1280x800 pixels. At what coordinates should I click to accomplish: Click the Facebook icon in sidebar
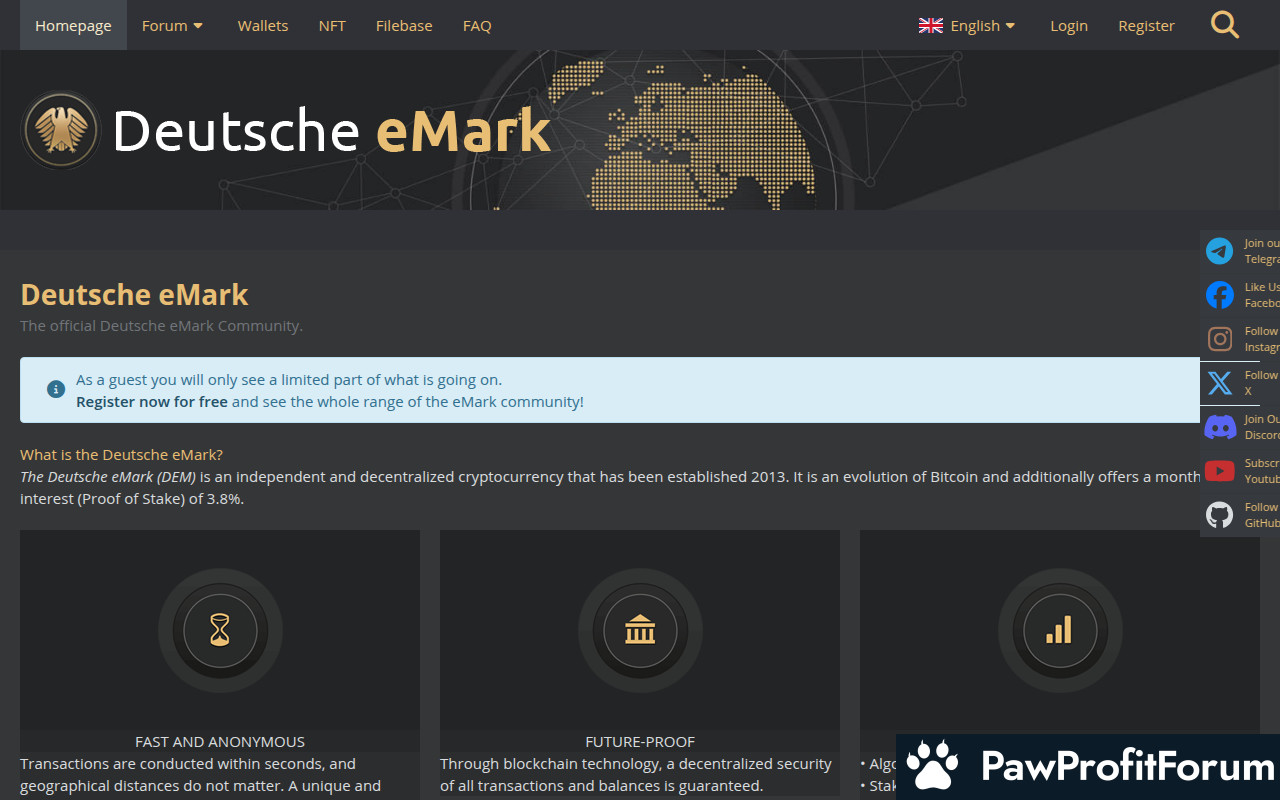coord(1219,295)
